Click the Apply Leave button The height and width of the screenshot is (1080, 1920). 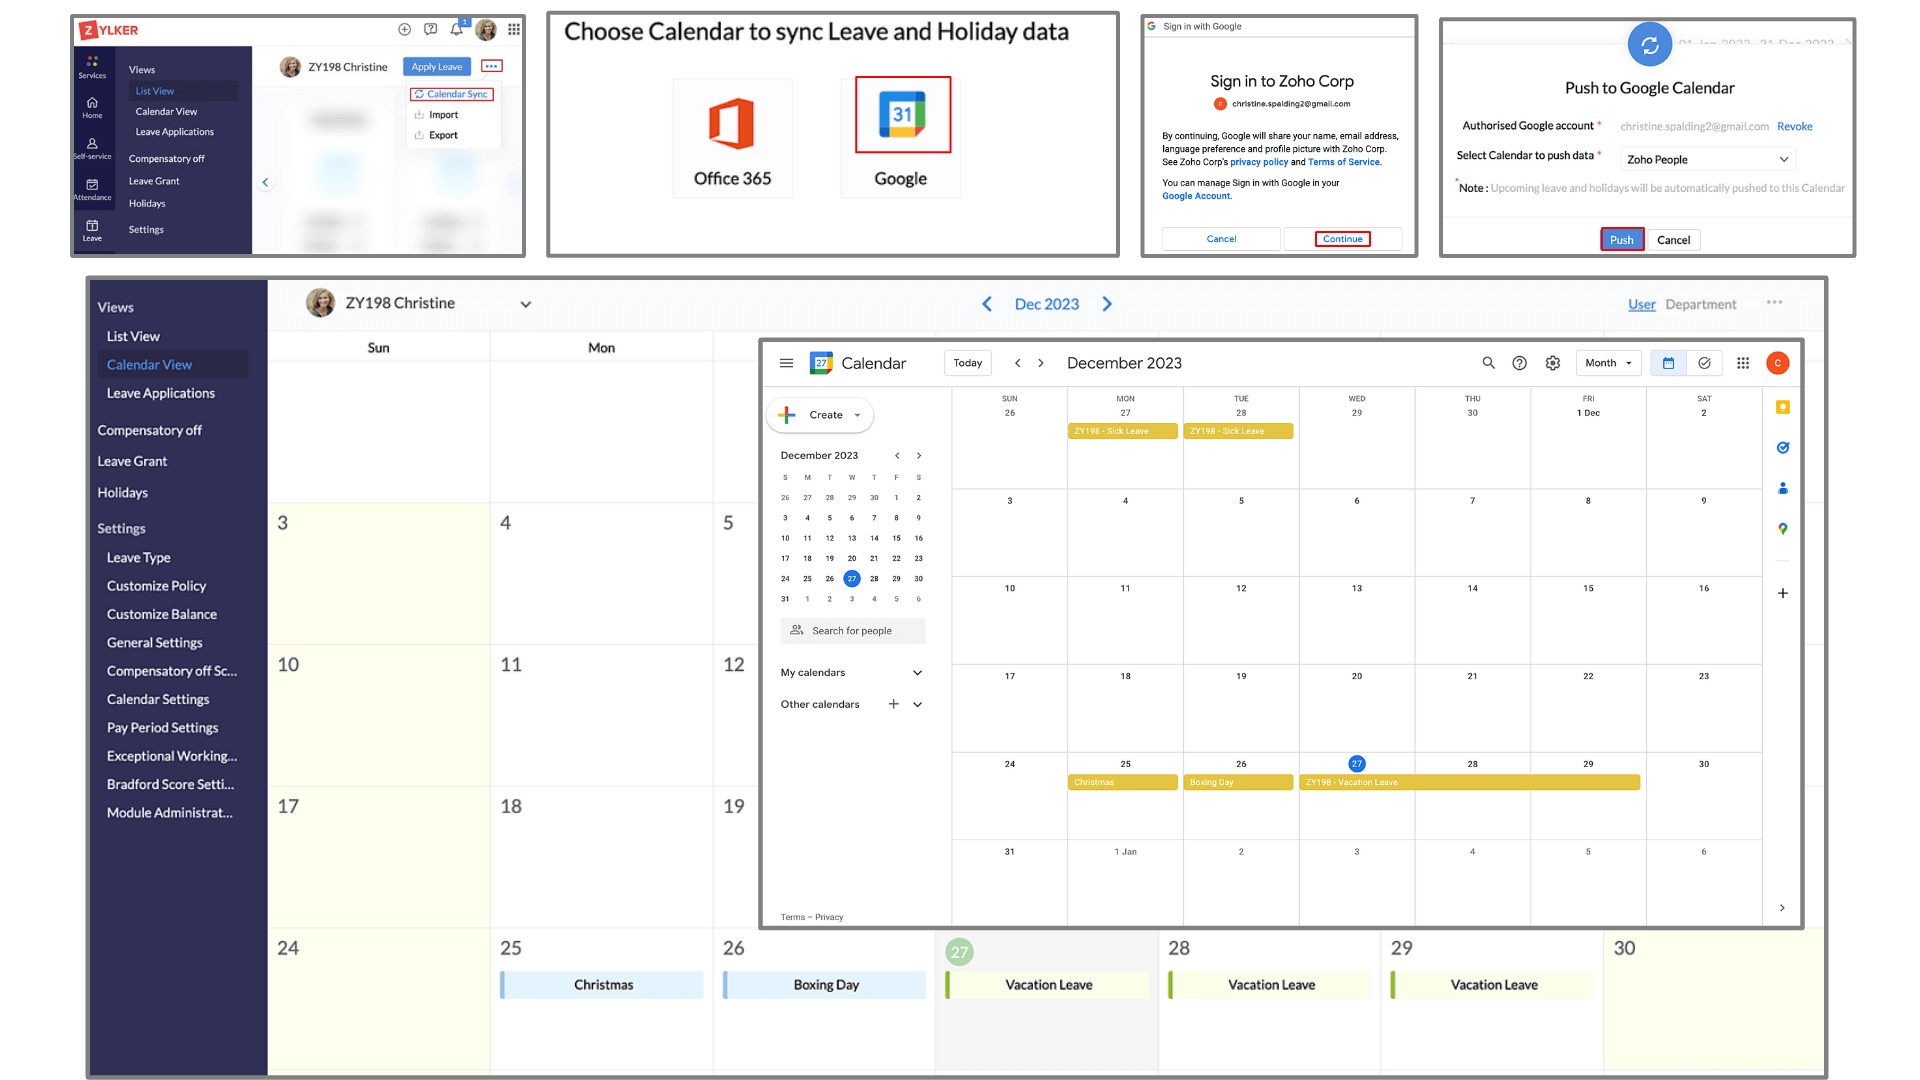pyautogui.click(x=437, y=67)
